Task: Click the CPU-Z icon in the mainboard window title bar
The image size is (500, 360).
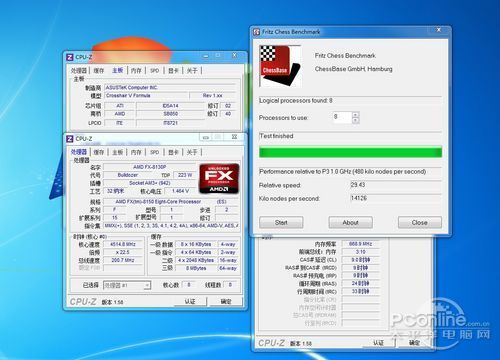Action: [70, 57]
